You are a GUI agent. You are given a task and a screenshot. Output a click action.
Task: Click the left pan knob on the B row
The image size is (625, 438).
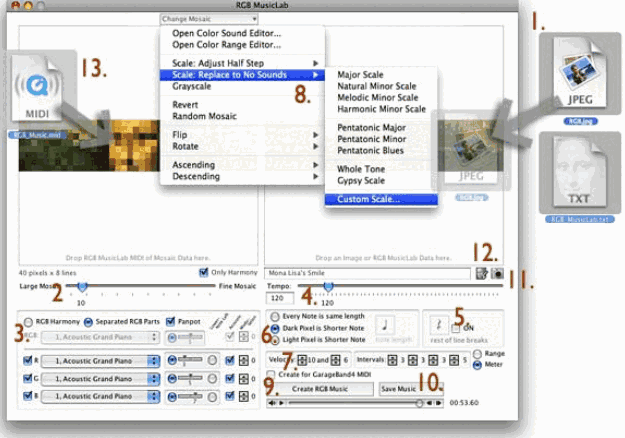click(x=172, y=397)
